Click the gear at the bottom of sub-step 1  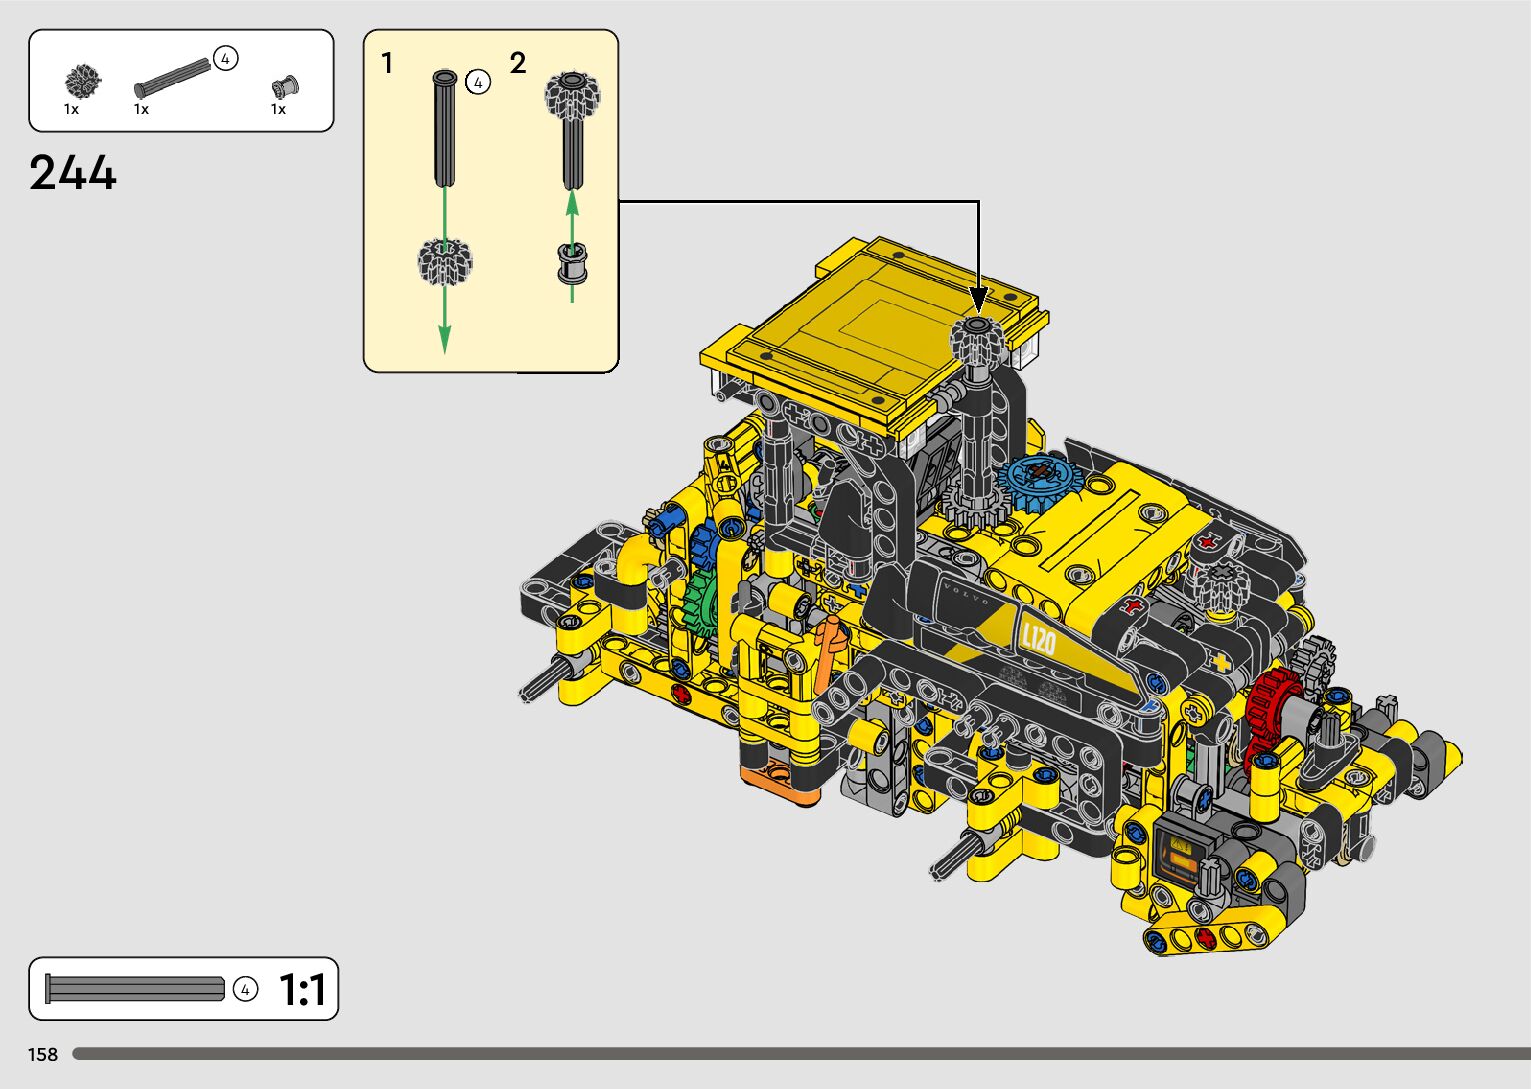coord(444,262)
